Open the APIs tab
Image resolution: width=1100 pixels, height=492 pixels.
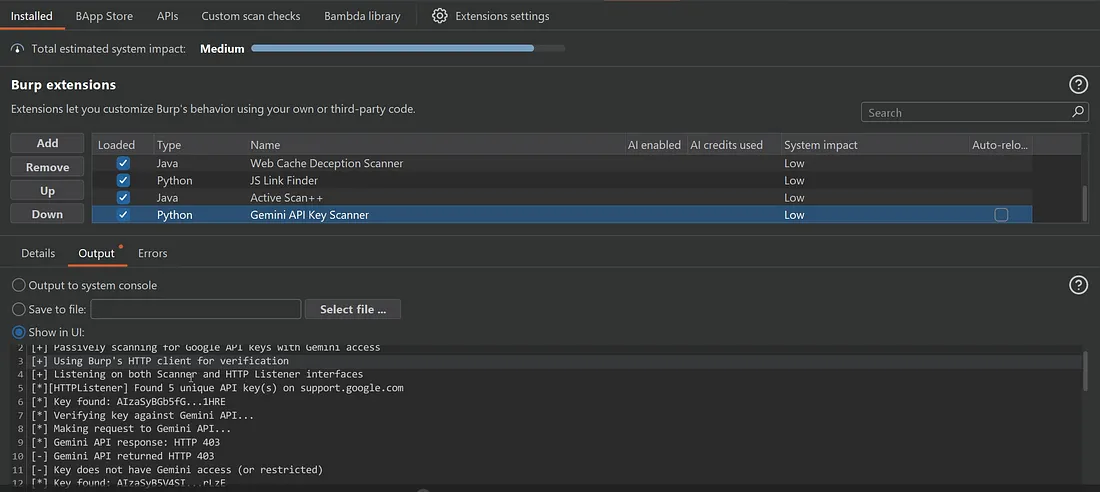[x=167, y=15]
